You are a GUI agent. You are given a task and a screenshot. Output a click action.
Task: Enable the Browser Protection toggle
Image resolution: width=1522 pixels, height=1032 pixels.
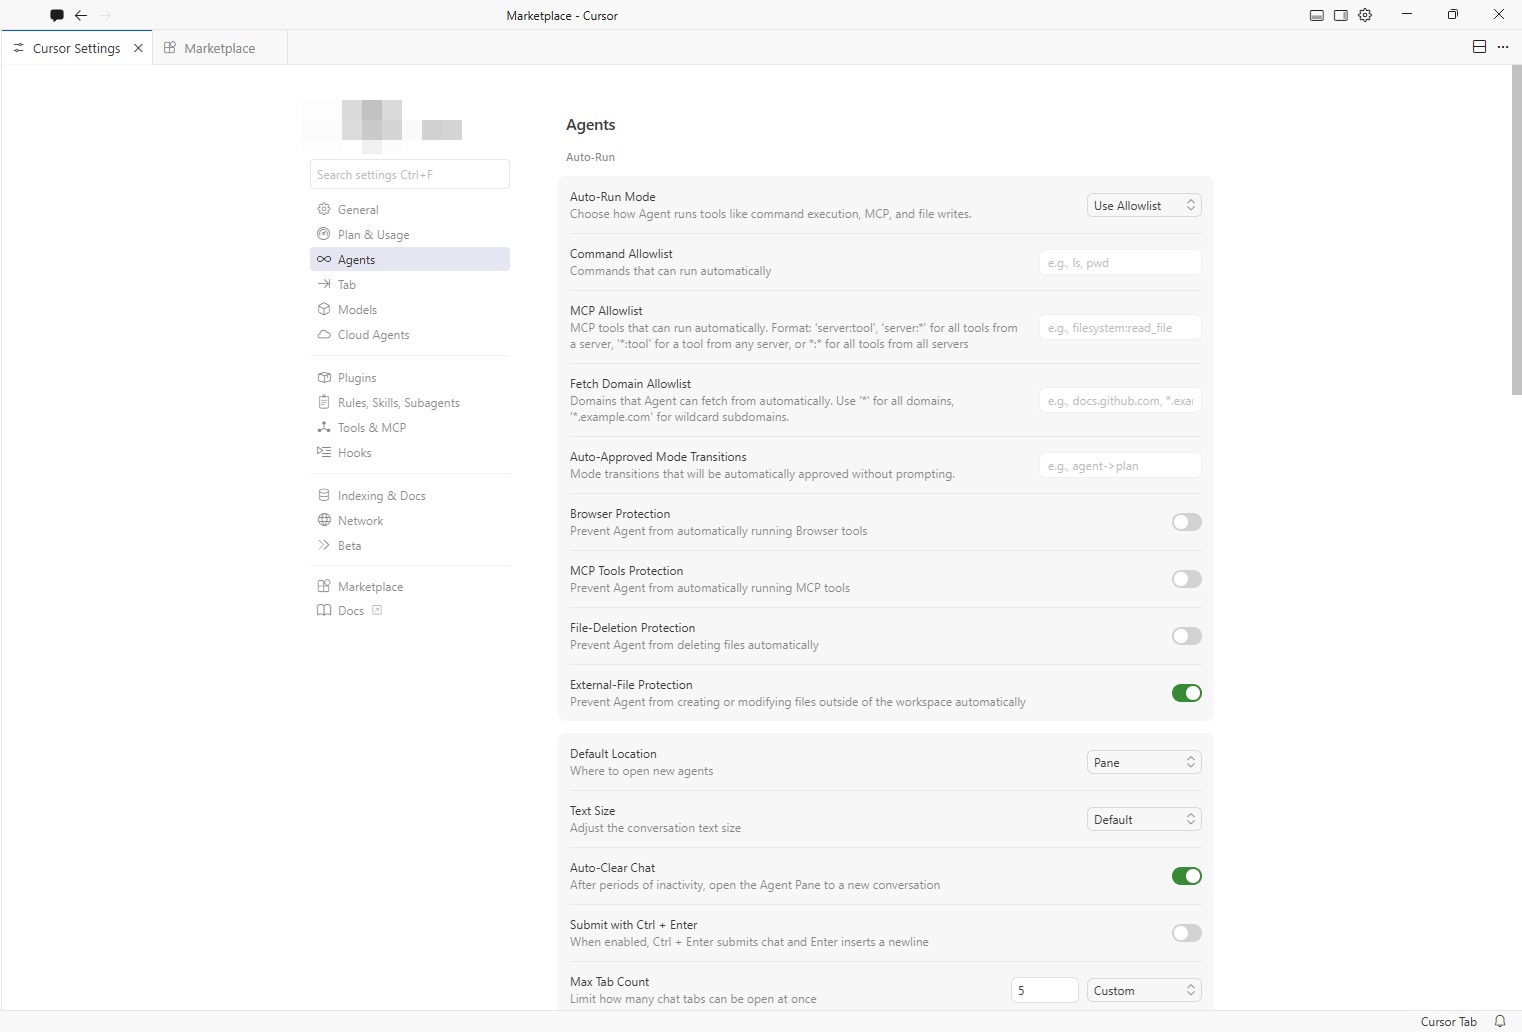click(x=1187, y=522)
